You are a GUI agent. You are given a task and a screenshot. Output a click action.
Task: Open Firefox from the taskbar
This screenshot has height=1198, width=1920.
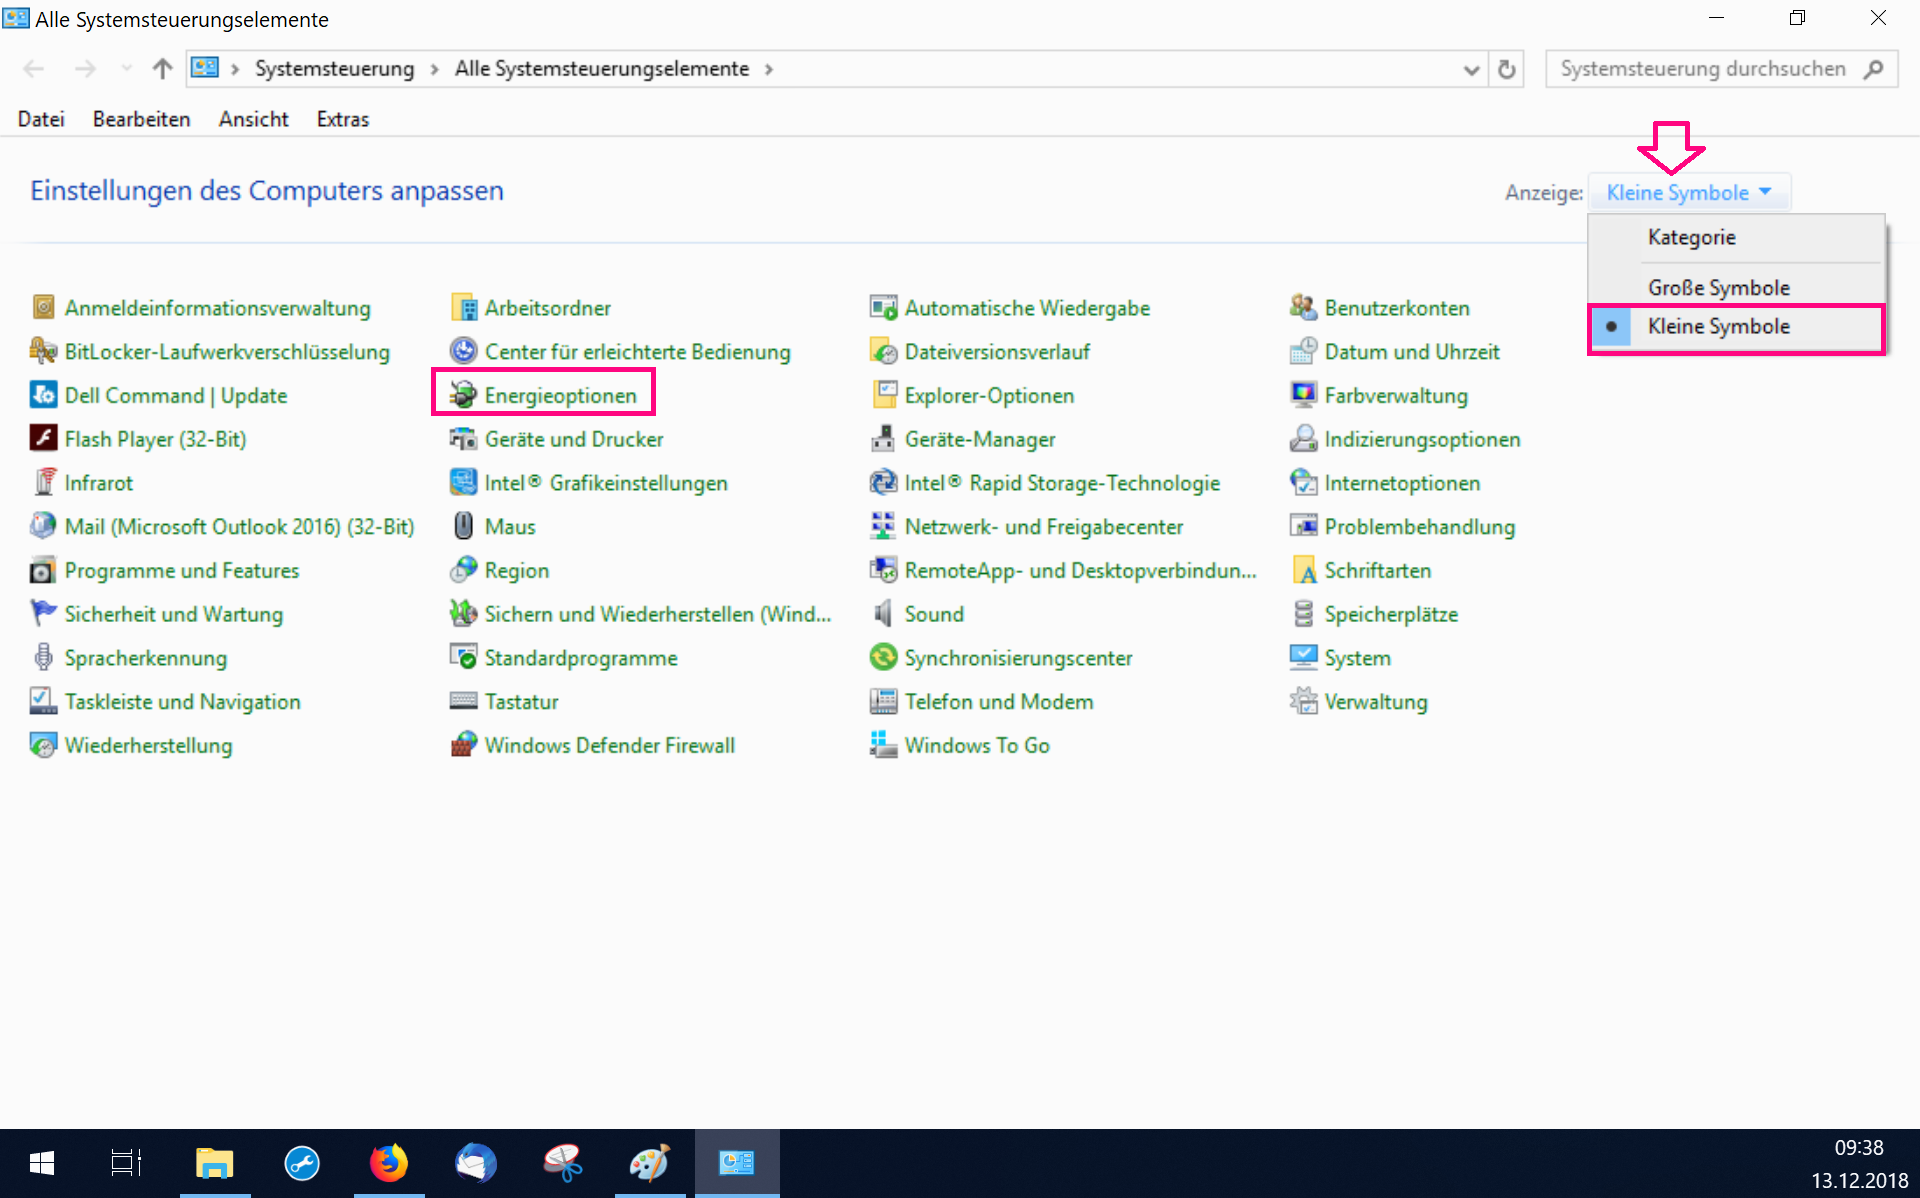(x=389, y=1163)
